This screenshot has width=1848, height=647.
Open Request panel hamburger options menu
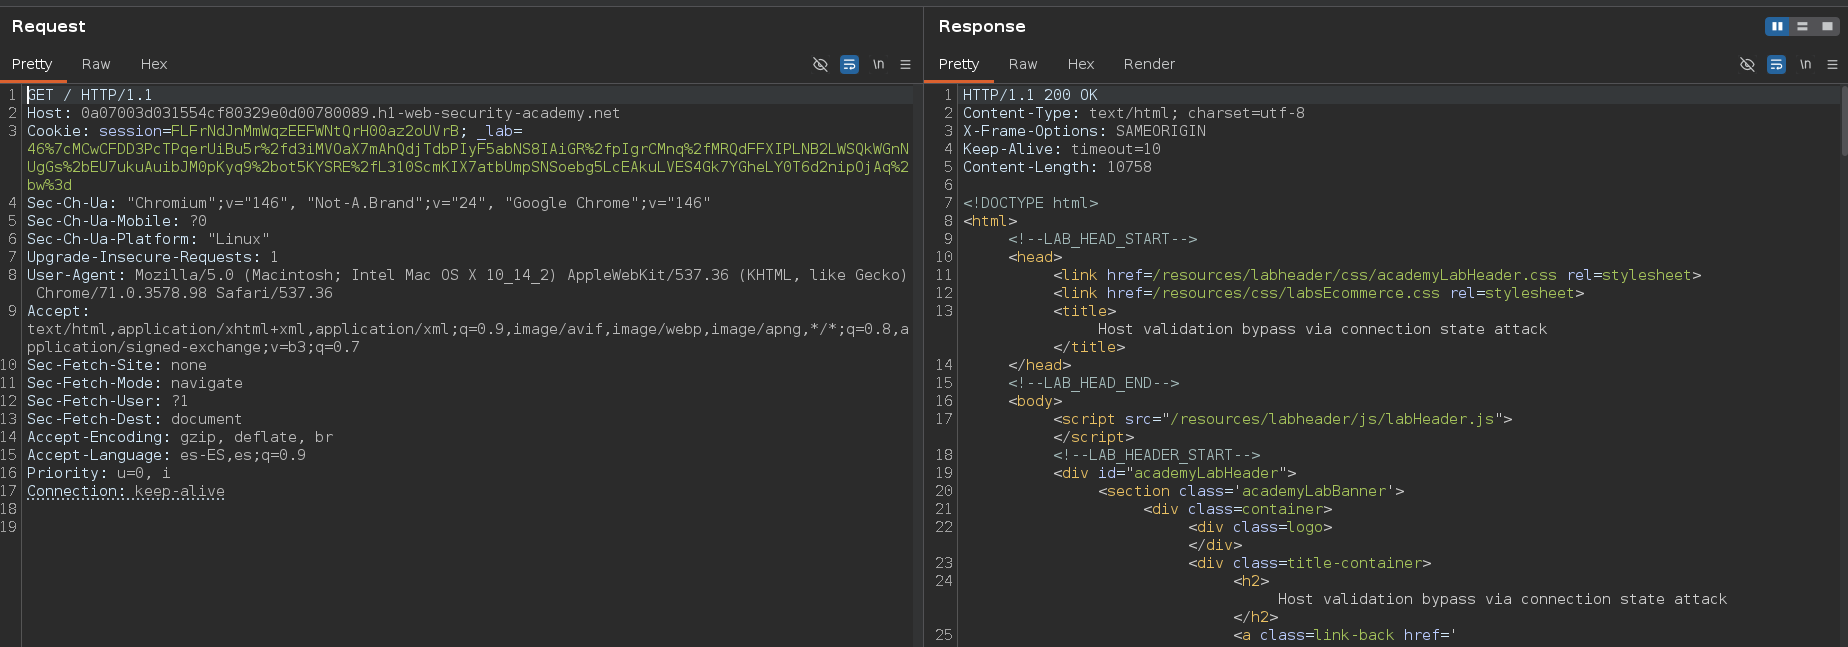coord(905,64)
